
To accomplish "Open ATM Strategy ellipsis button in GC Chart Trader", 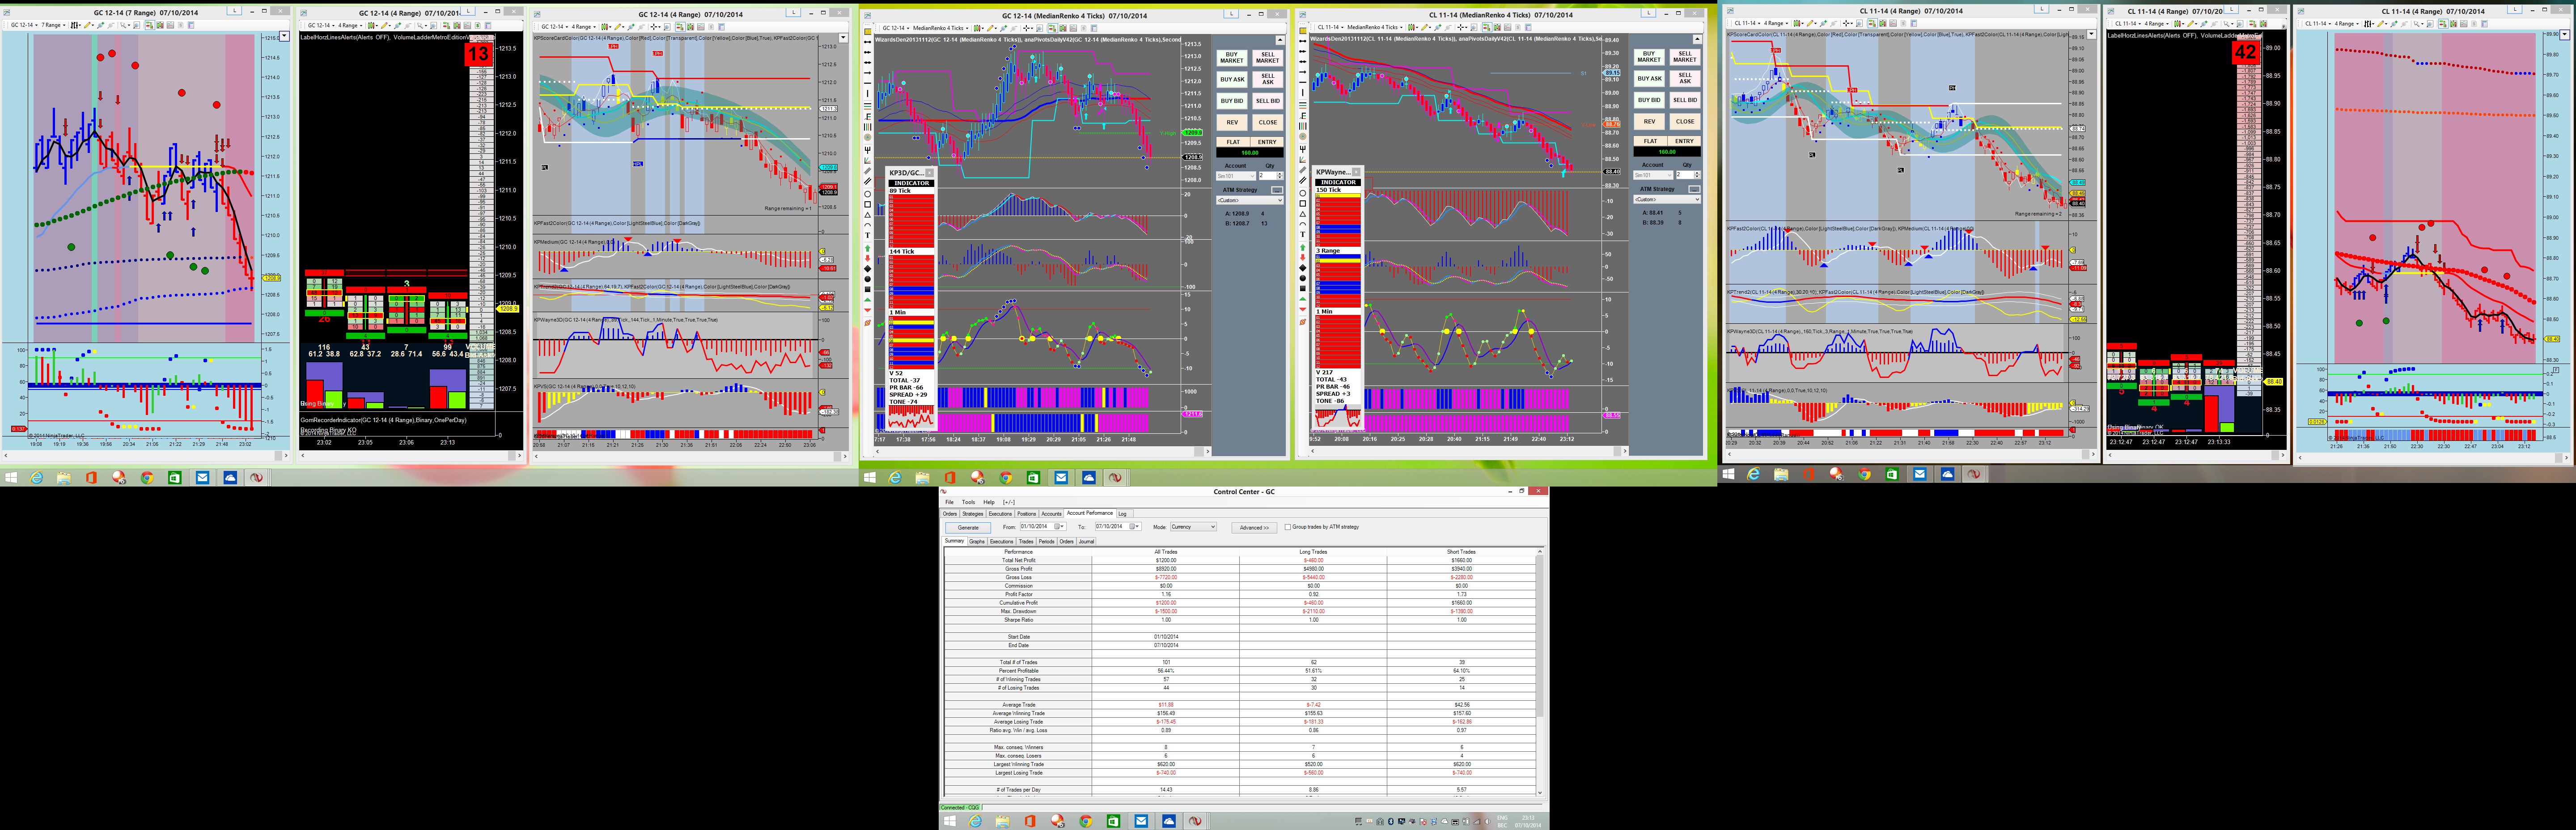I will click(1277, 189).
